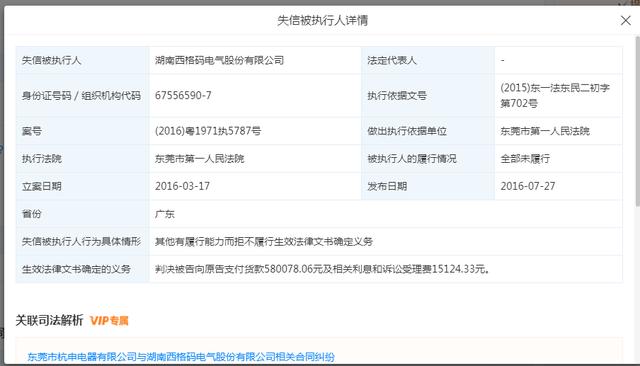Click the 立案日期 label
The width and height of the screenshot is (640, 366).
click(42, 186)
